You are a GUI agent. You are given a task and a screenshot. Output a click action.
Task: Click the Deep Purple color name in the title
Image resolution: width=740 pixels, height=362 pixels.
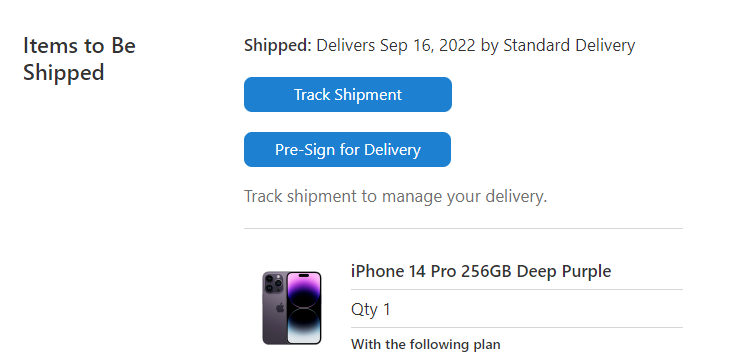pos(563,271)
